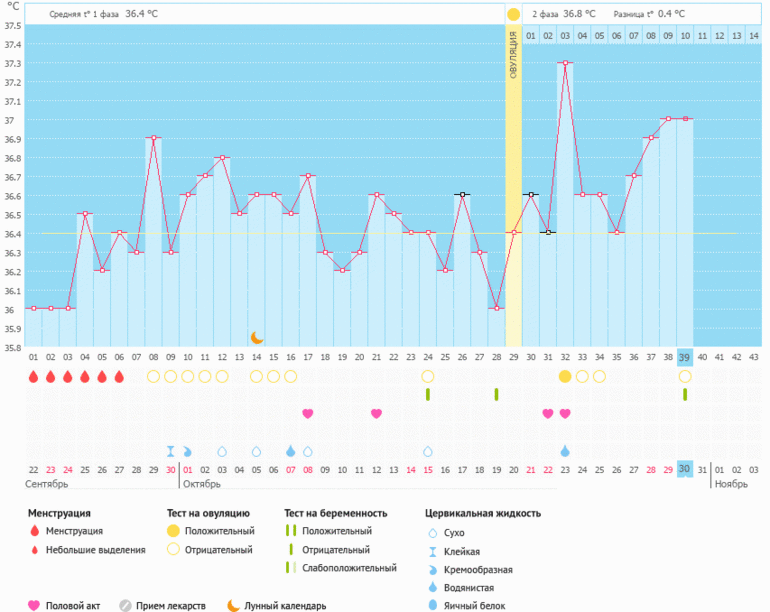
Task: Select the green pregnancy test bar on day 28
Action: 496,394
